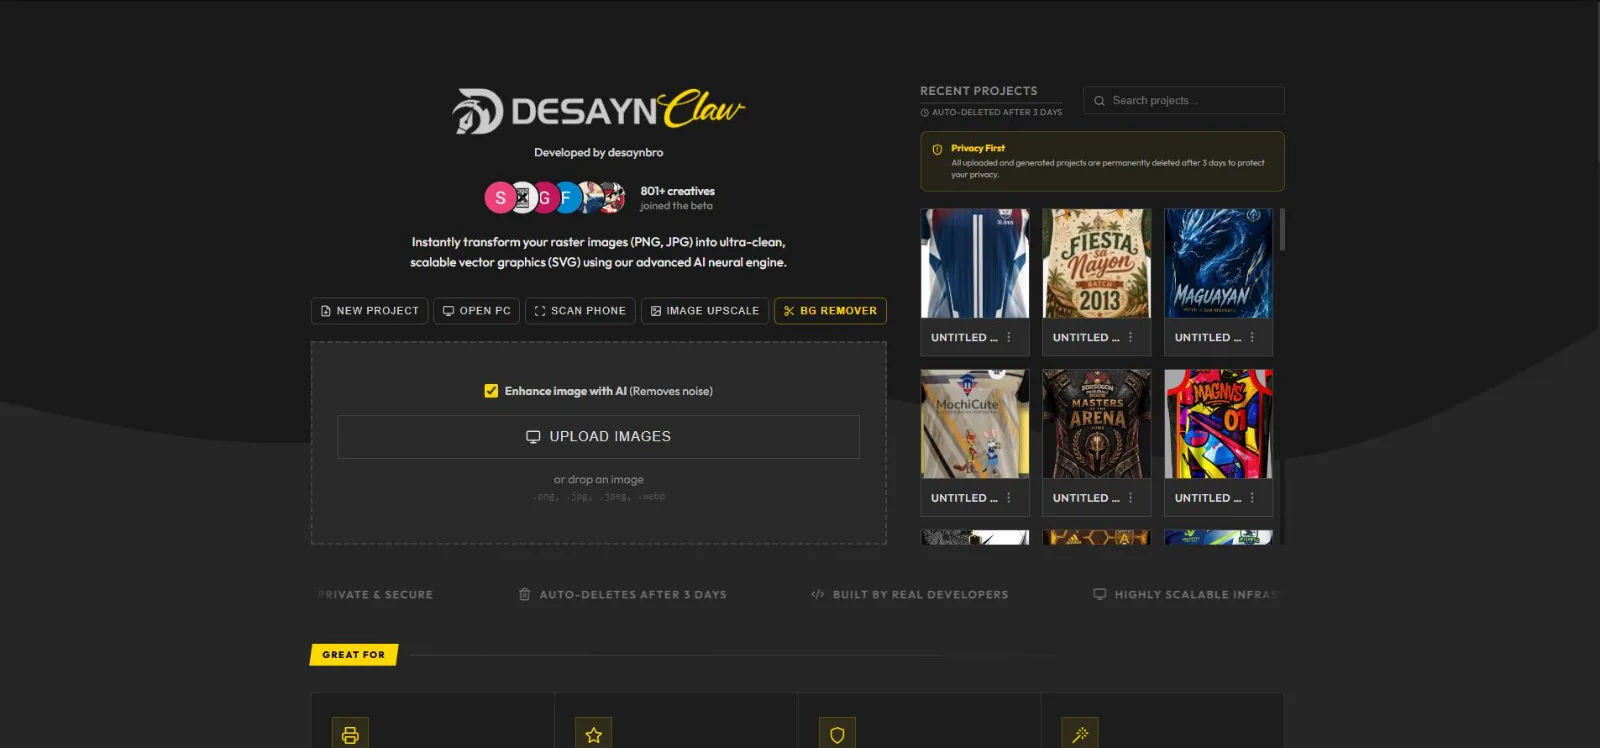The height and width of the screenshot is (748, 1600).
Task: Focus the Search projects field
Action: pos(1184,100)
